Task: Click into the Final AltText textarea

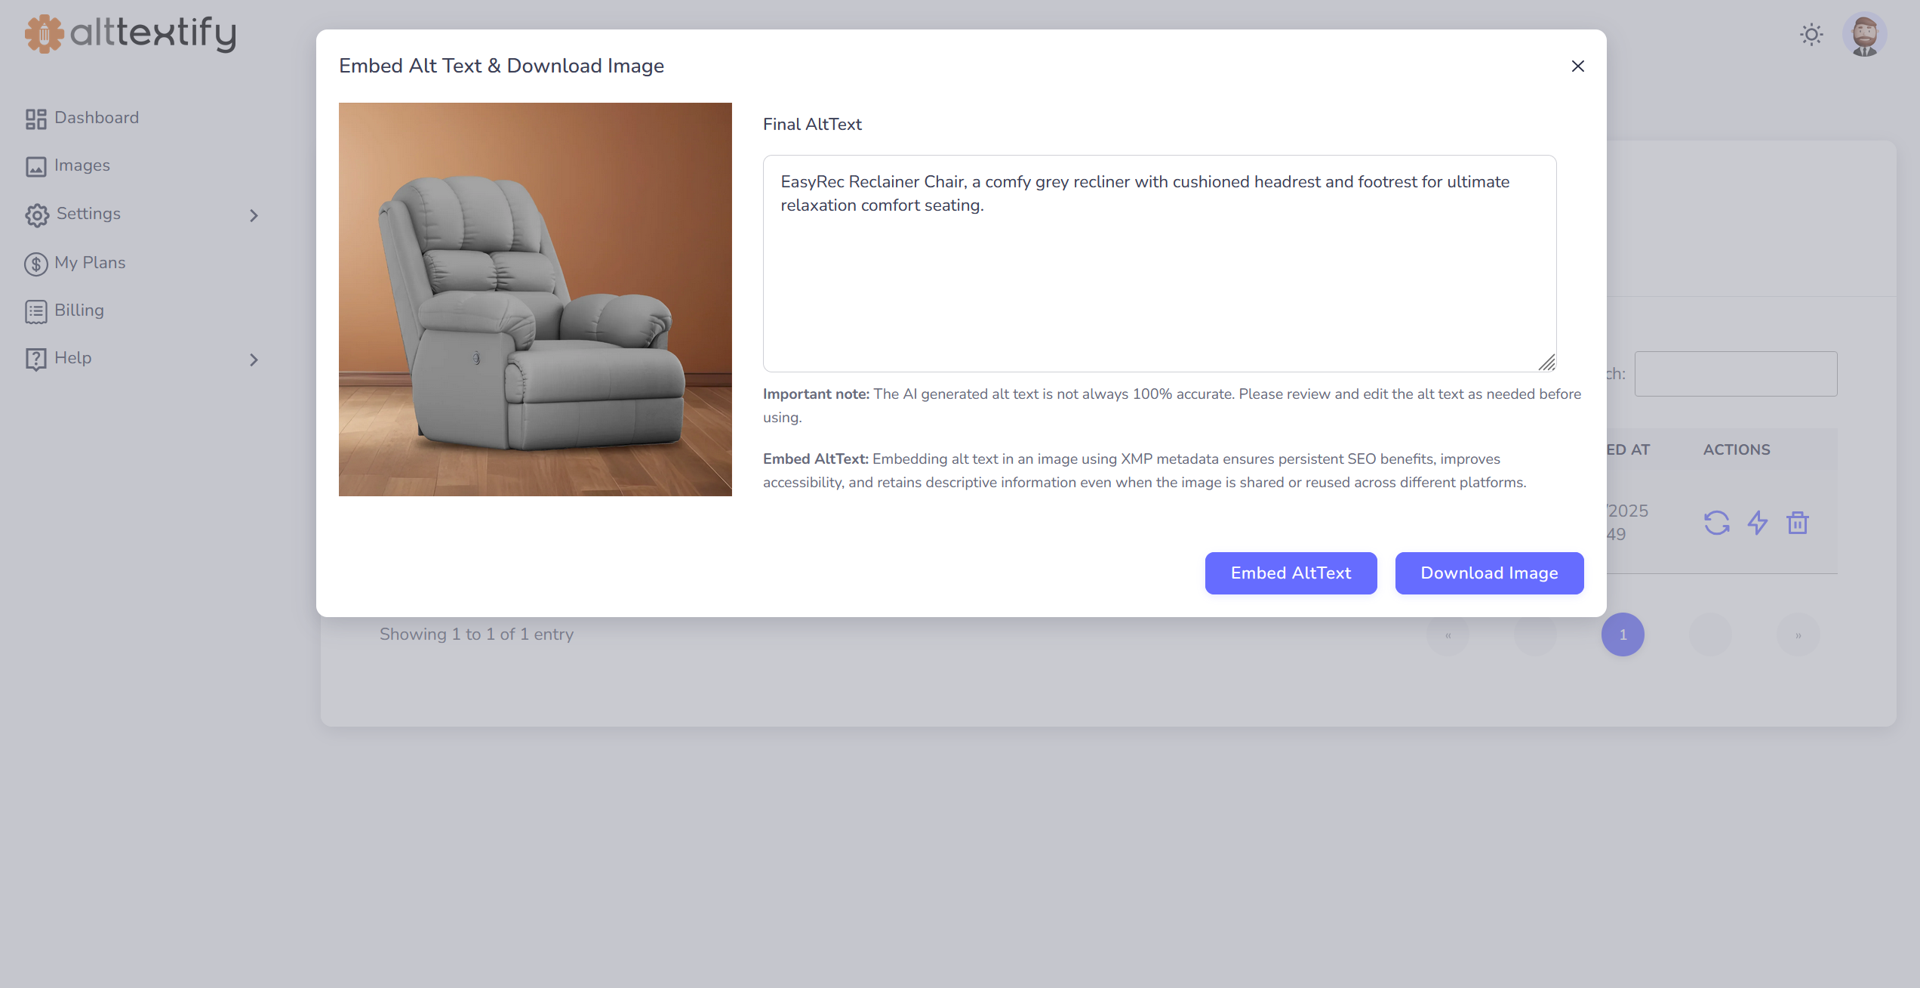Action: pos(1160,264)
